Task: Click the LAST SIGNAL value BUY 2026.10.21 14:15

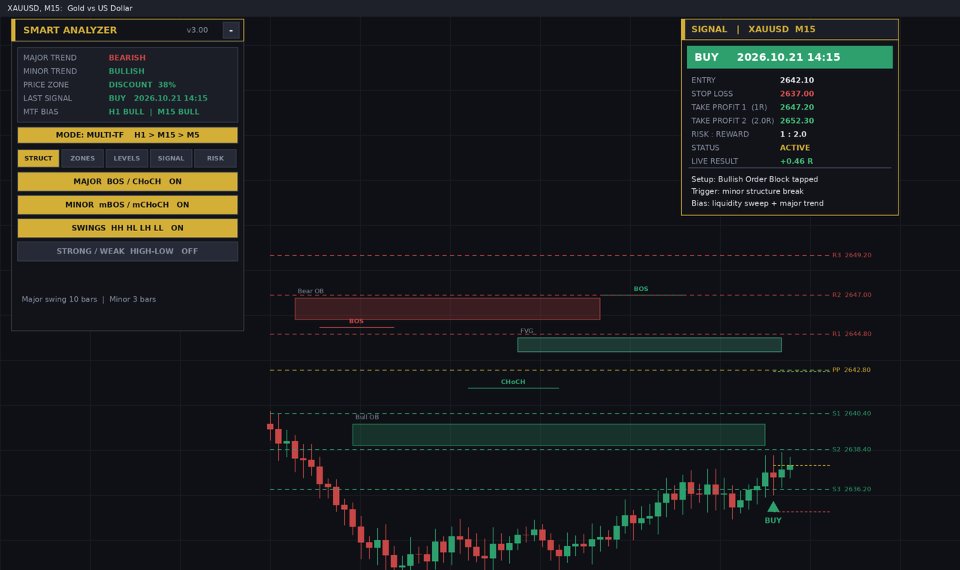Action: point(158,98)
